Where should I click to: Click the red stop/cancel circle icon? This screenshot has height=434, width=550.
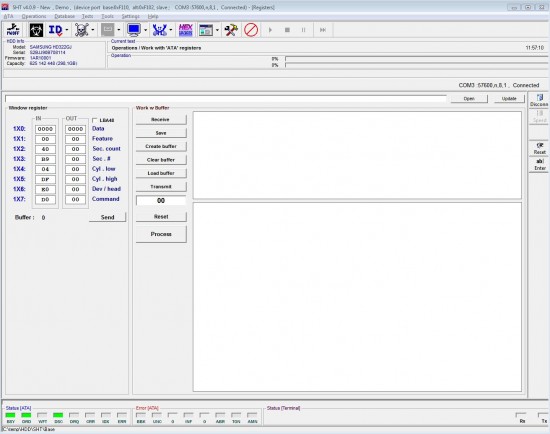coord(251,30)
